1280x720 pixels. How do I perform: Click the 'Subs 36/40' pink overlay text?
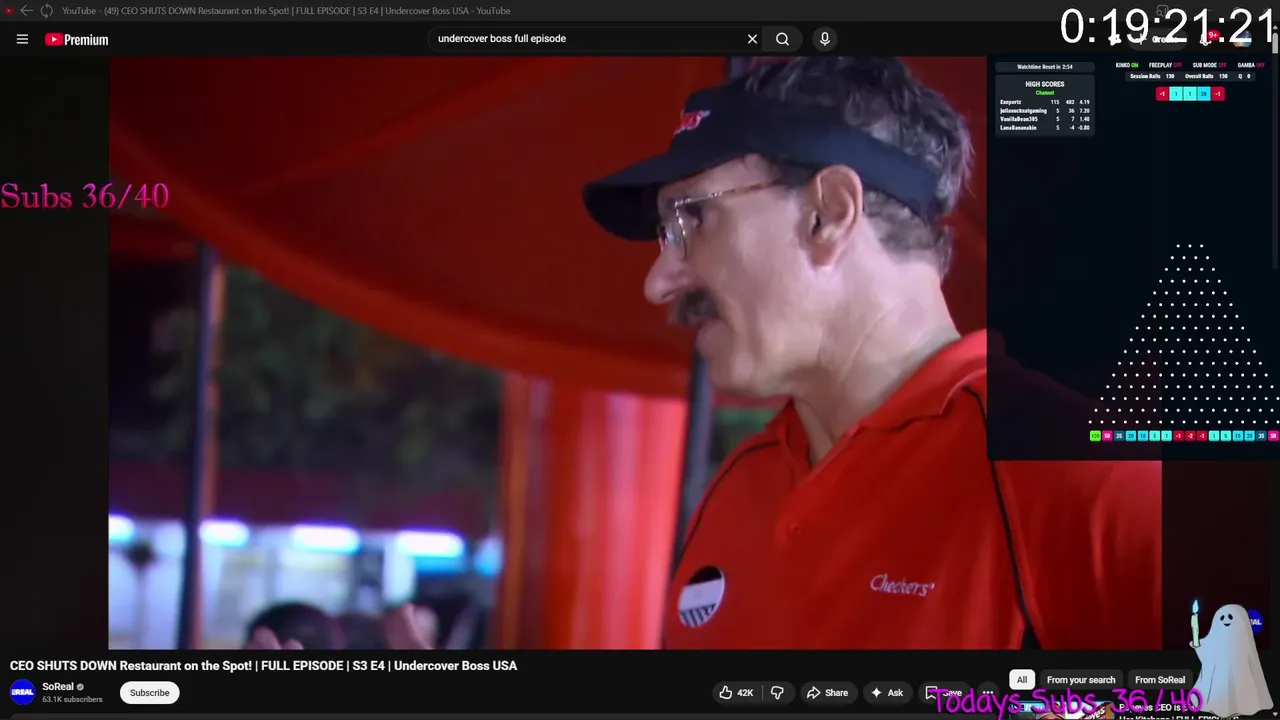coord(85,196)
